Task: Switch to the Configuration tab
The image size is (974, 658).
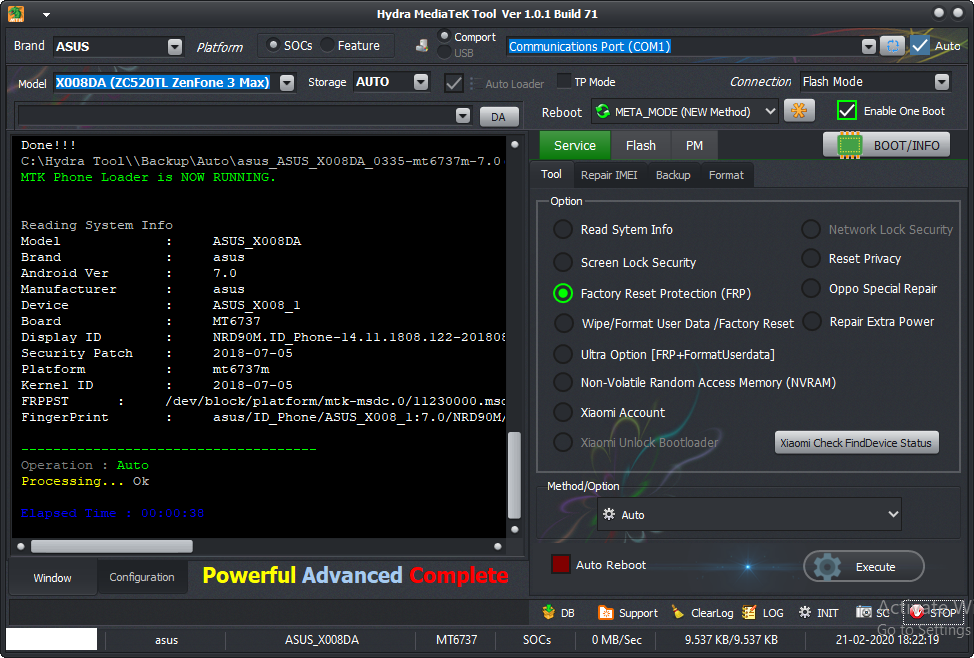Action: pyautogui.click(x=142, y=577)
